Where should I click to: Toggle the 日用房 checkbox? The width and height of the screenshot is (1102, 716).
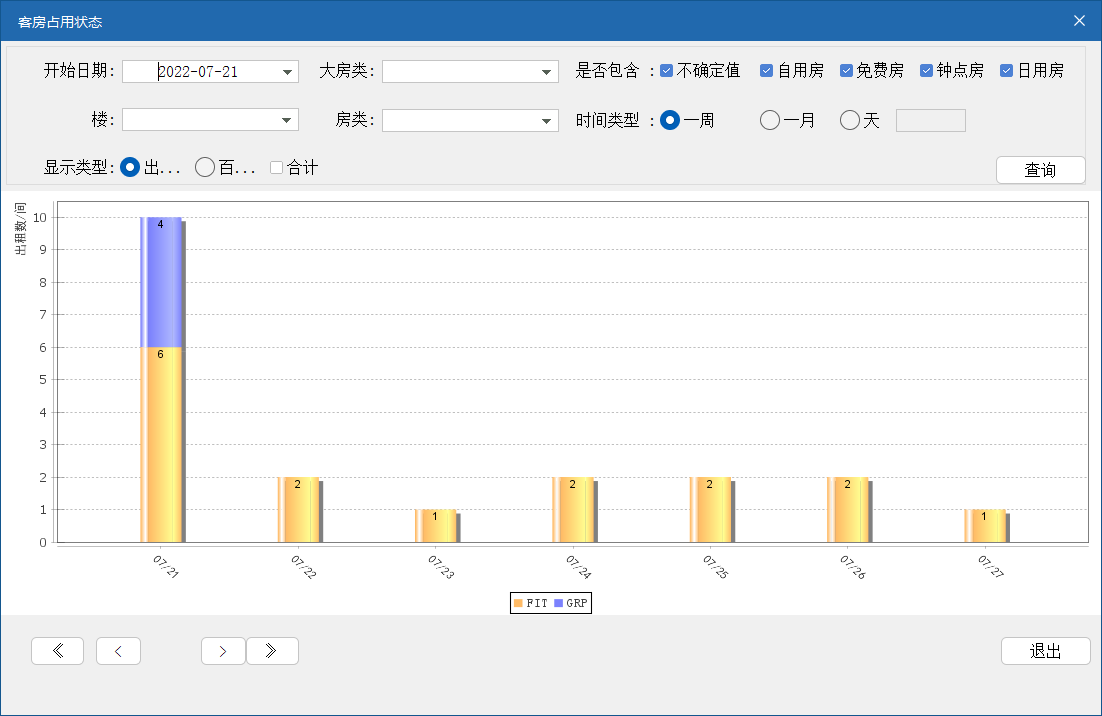pyautogui.click(x=1006, y=70)
